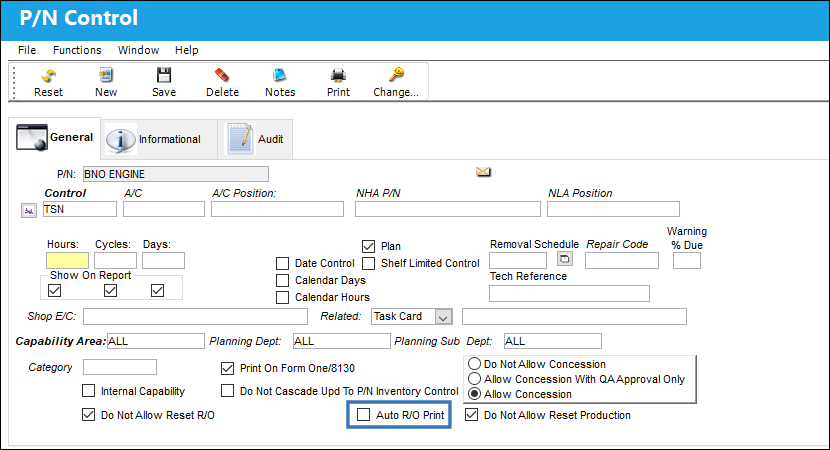Click the A/C input field

(x=164, y=209)
